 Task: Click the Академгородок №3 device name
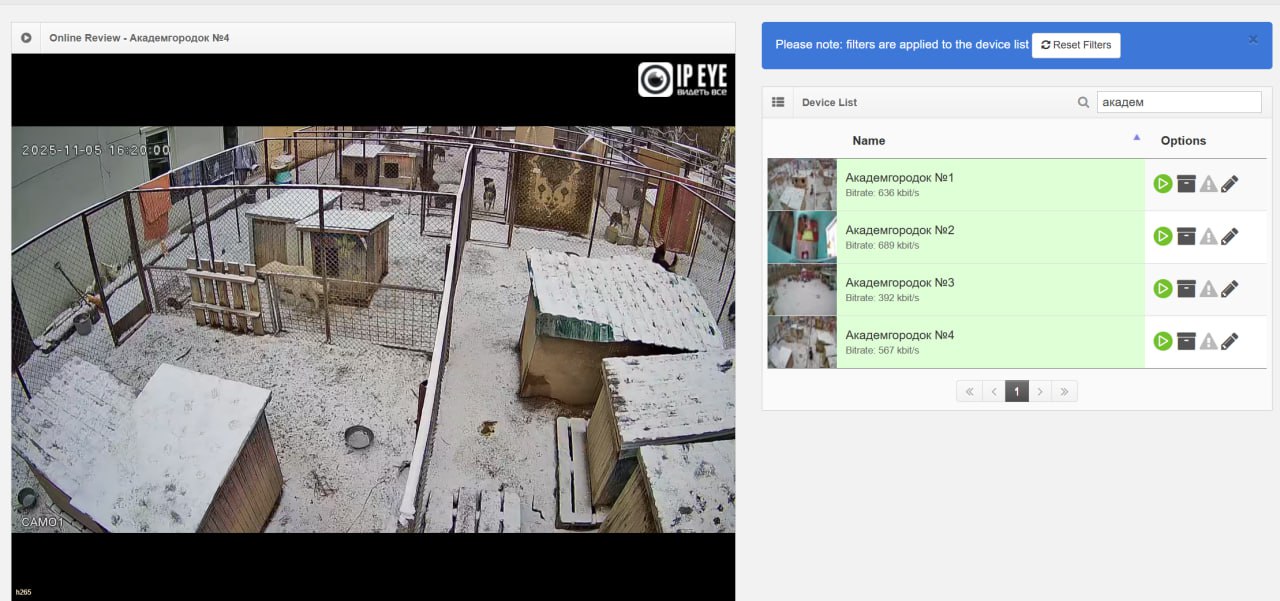click(x=899, y=283)
